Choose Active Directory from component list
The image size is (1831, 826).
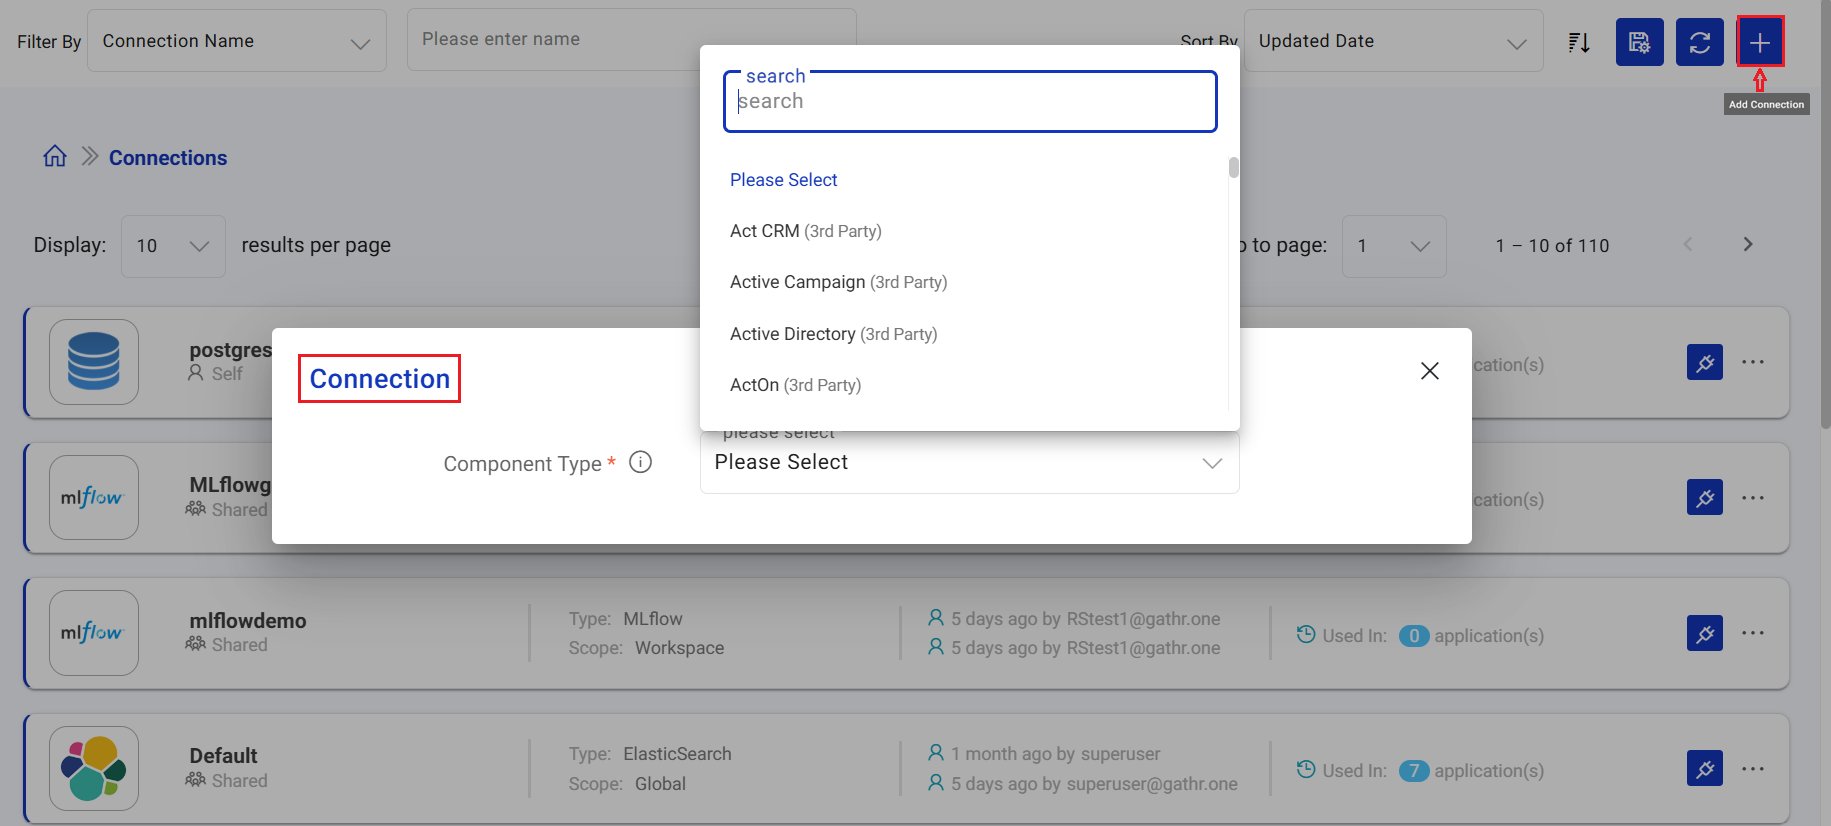point(833,334)
